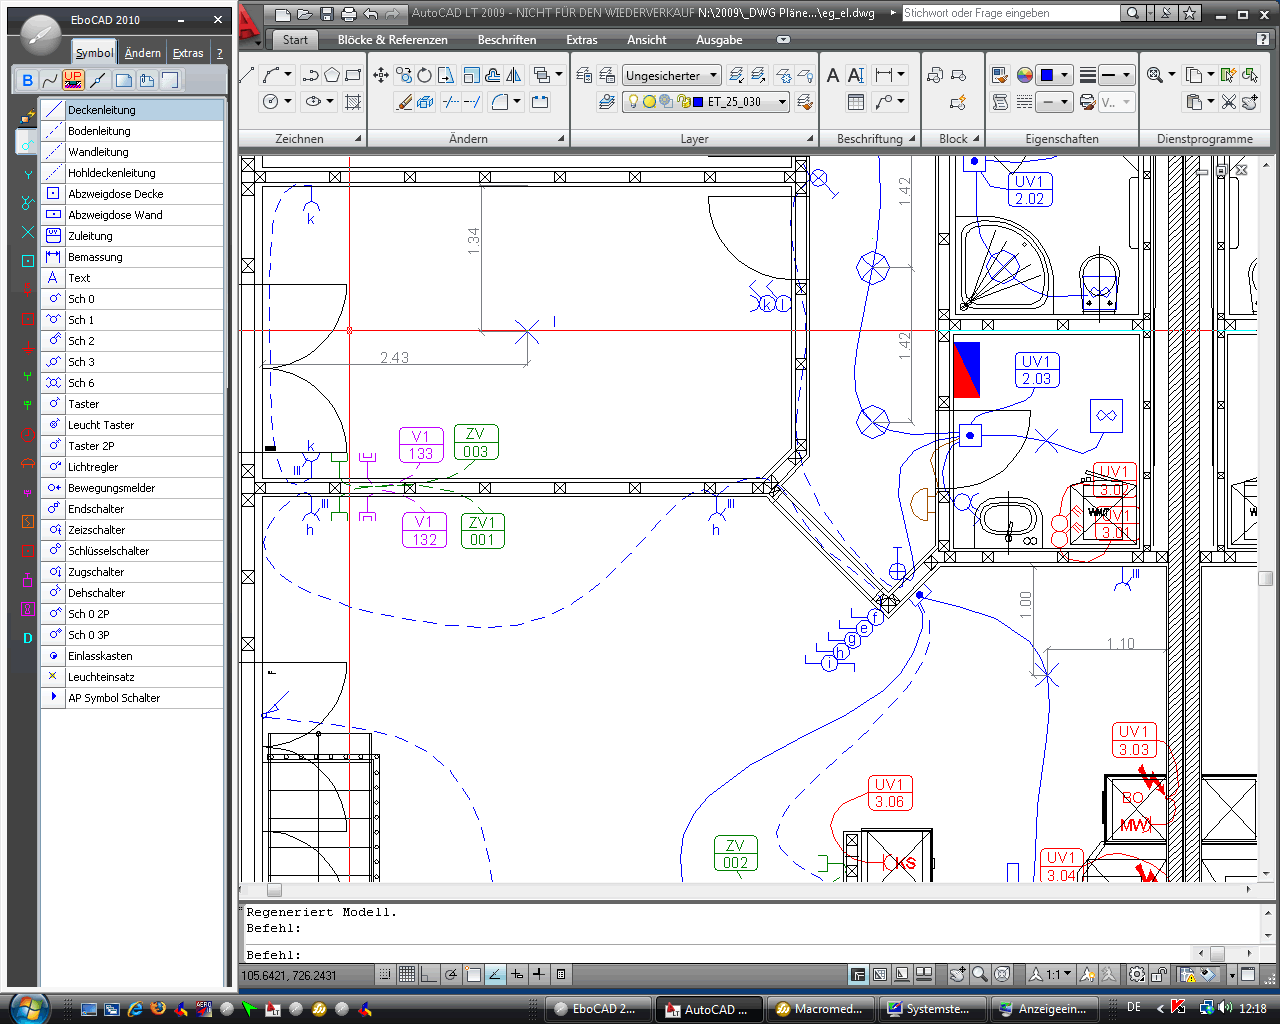Image resolution: width=1280 pixels, height=1024 pixels.
Task: Open the EboCAD paintbrush application button
Action: [x=40, y=35]
